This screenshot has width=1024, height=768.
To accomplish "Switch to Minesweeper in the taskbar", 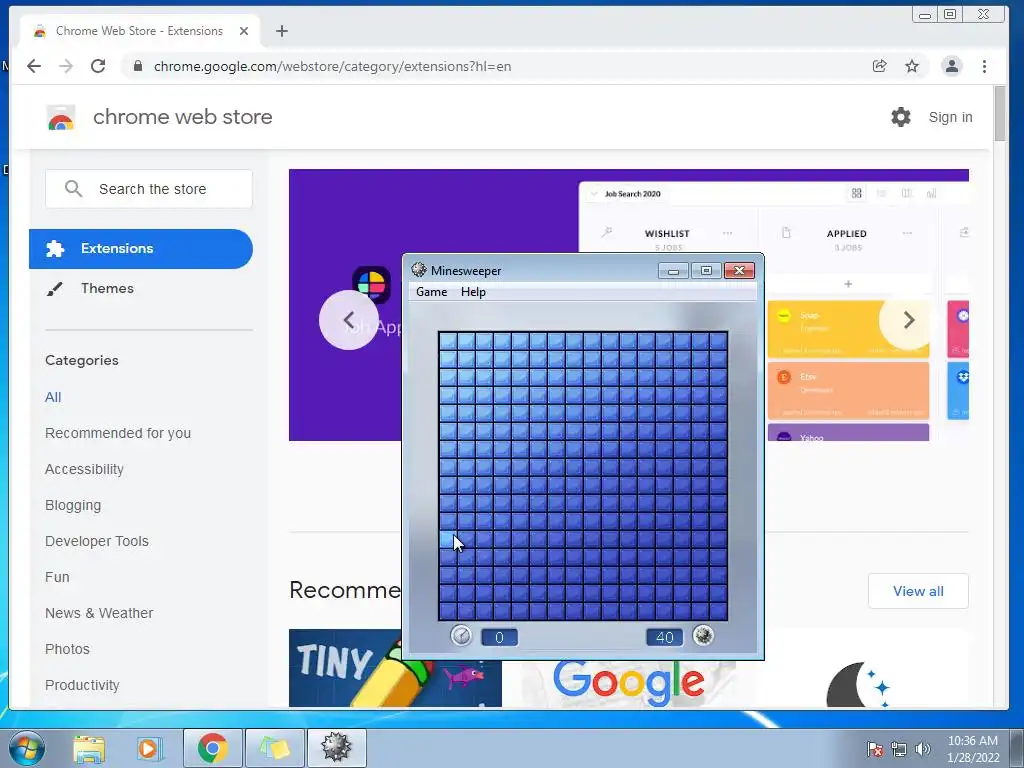I will pyautogui.click(x=336, y=748).
